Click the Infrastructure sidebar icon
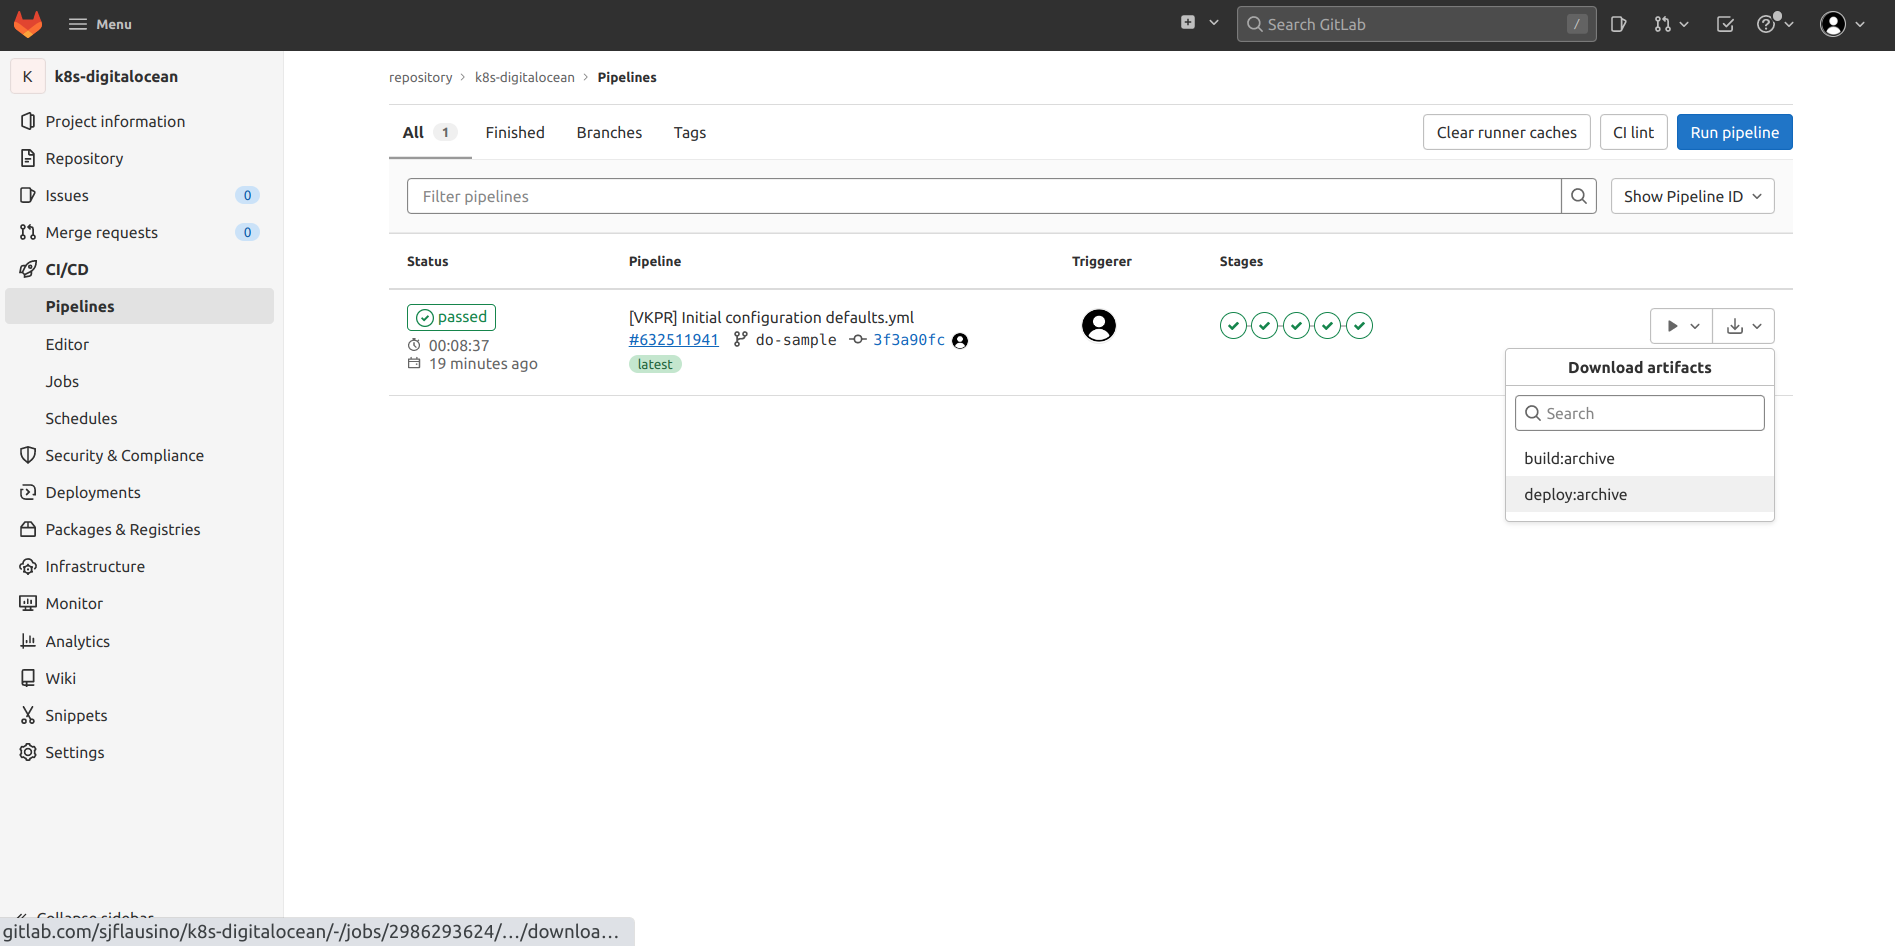 (x=28, y=566)
